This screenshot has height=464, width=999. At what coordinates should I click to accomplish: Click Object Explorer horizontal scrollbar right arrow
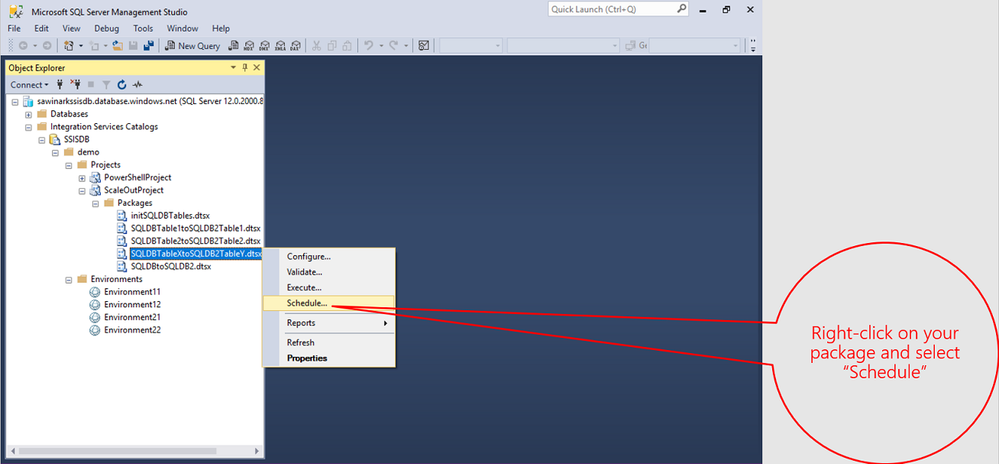(257, 451)
